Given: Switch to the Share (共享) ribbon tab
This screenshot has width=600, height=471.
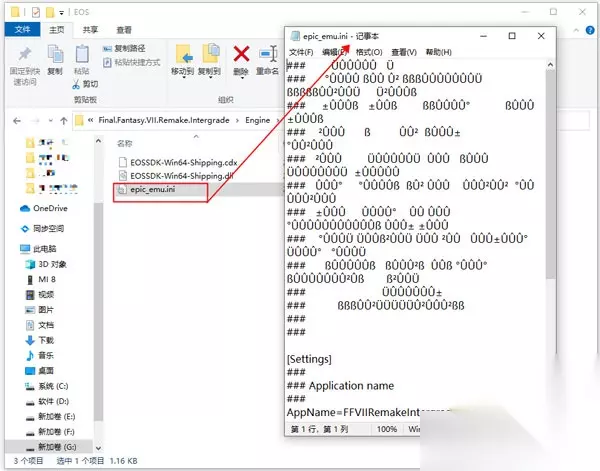Looking at the screenshot, I should 90,30.
